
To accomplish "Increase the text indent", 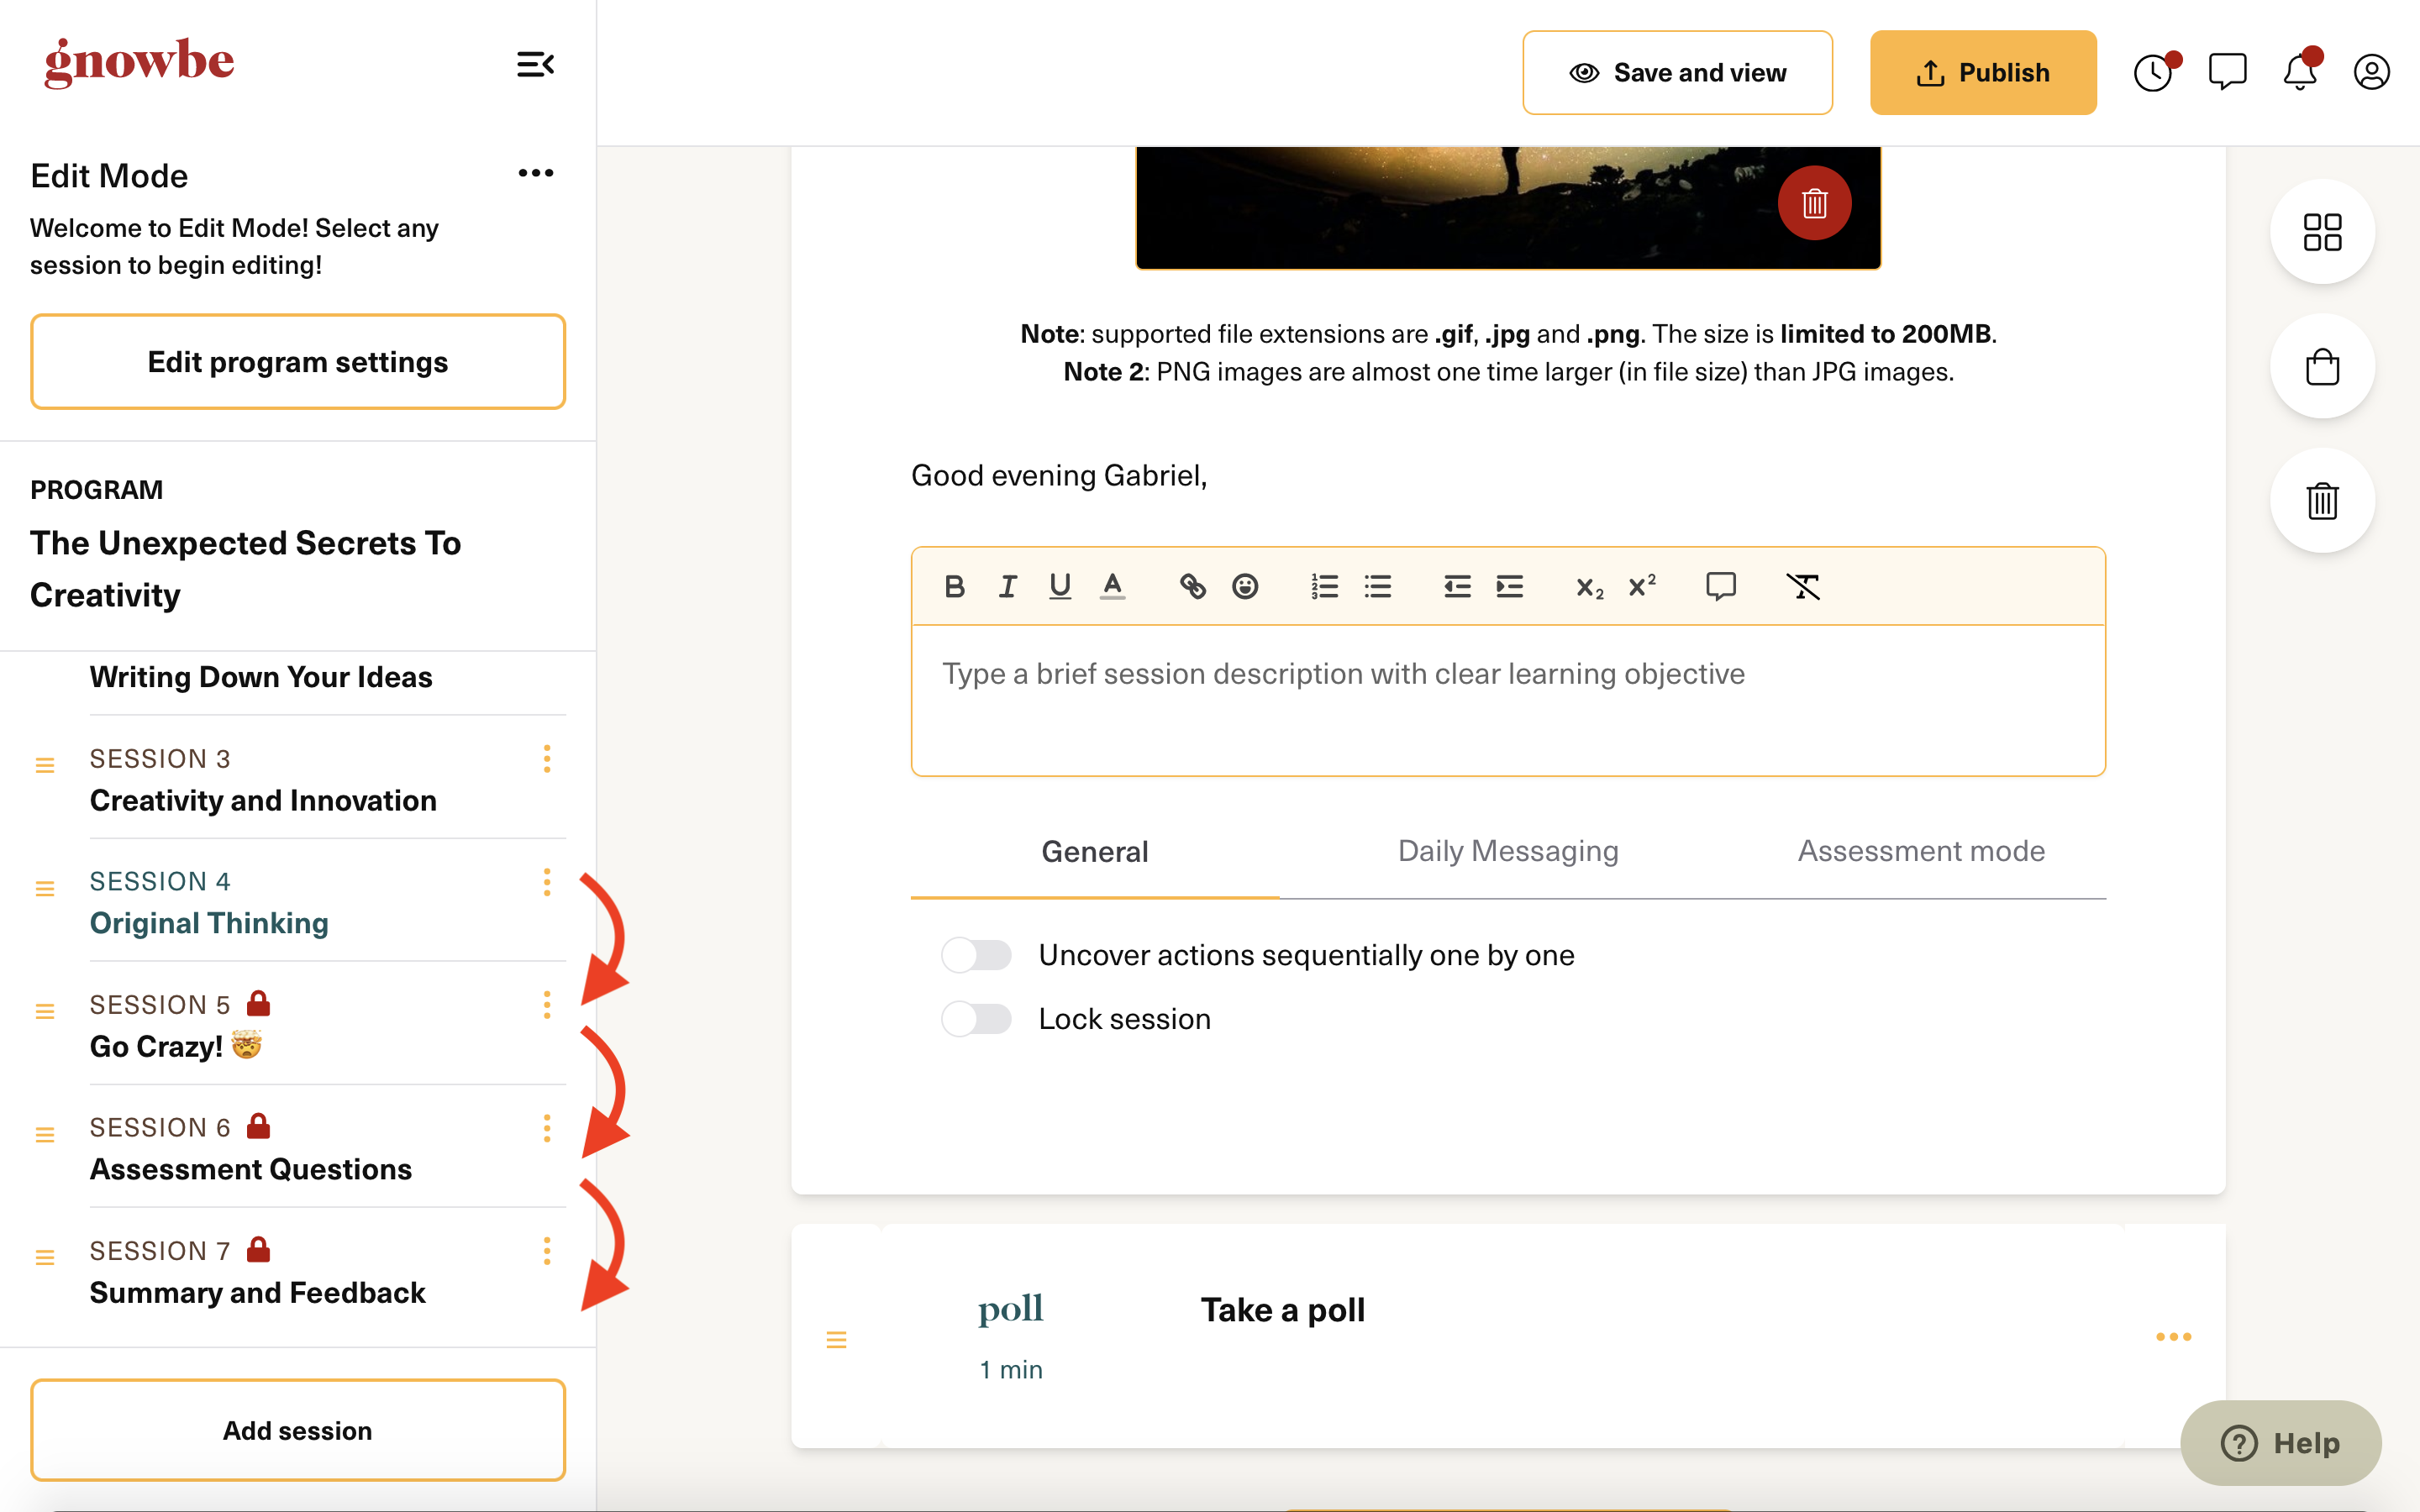I will point(1510,587).
